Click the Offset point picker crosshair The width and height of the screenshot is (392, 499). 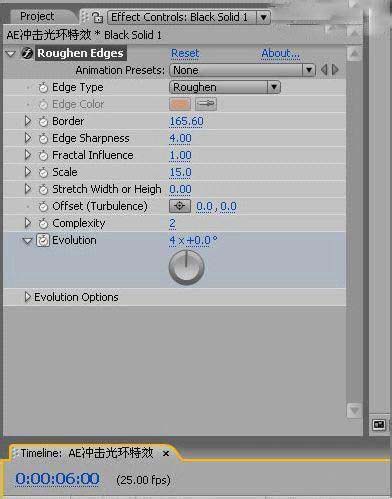coord(180,206)
